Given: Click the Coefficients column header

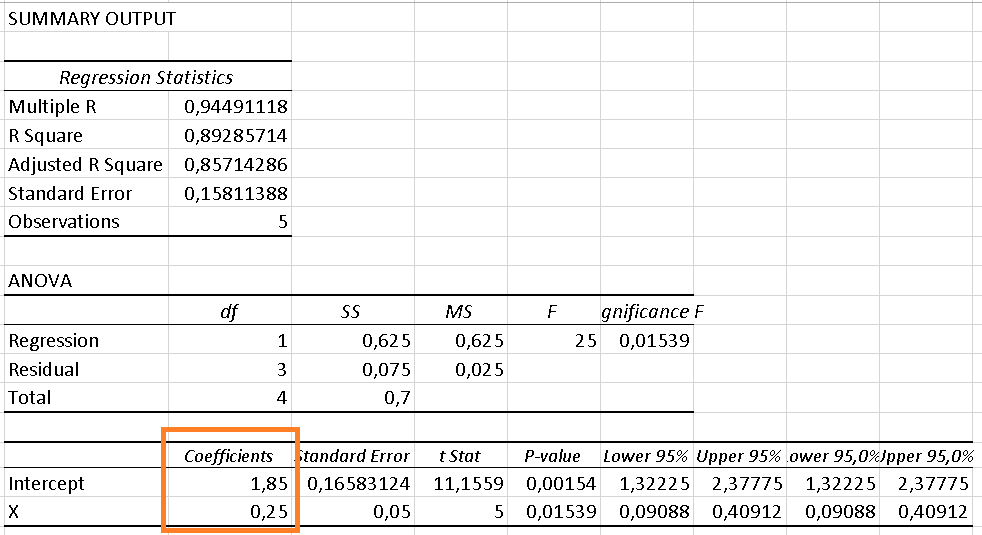Looking at the screenshot, I should pos(229,456).
